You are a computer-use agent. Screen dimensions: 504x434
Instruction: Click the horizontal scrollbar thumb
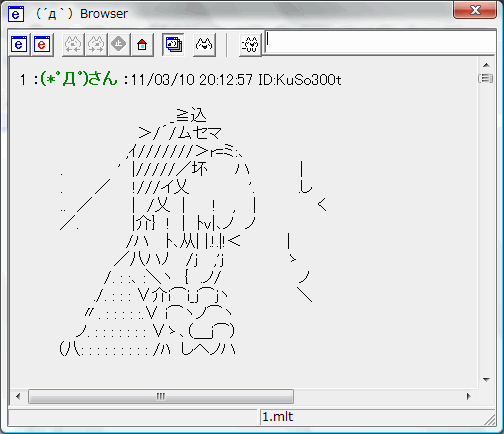pos(161,396)
